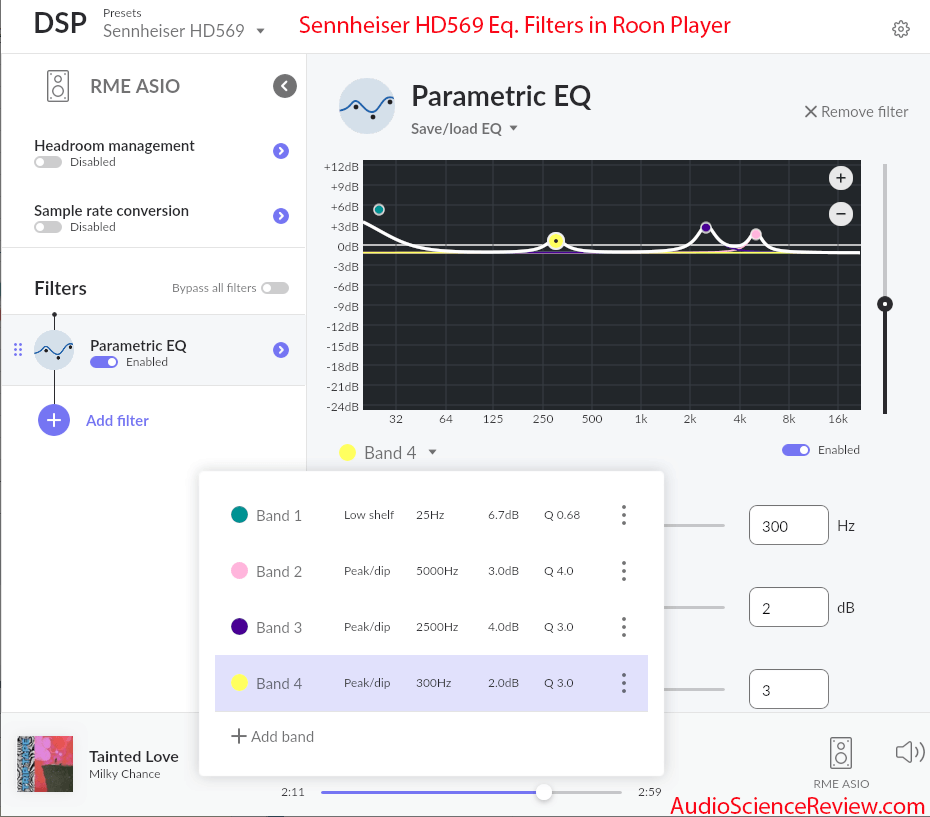This screenshot has height=817, width=930.
Task: Select Band 2 5000Hz row
Action: point(431,571)
